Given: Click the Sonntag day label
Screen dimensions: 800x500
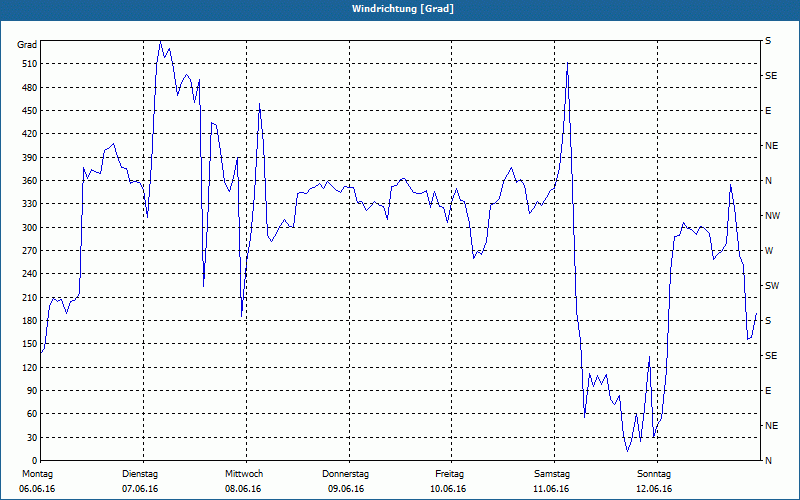Looking at the screenshot, I should coord(654,474).
